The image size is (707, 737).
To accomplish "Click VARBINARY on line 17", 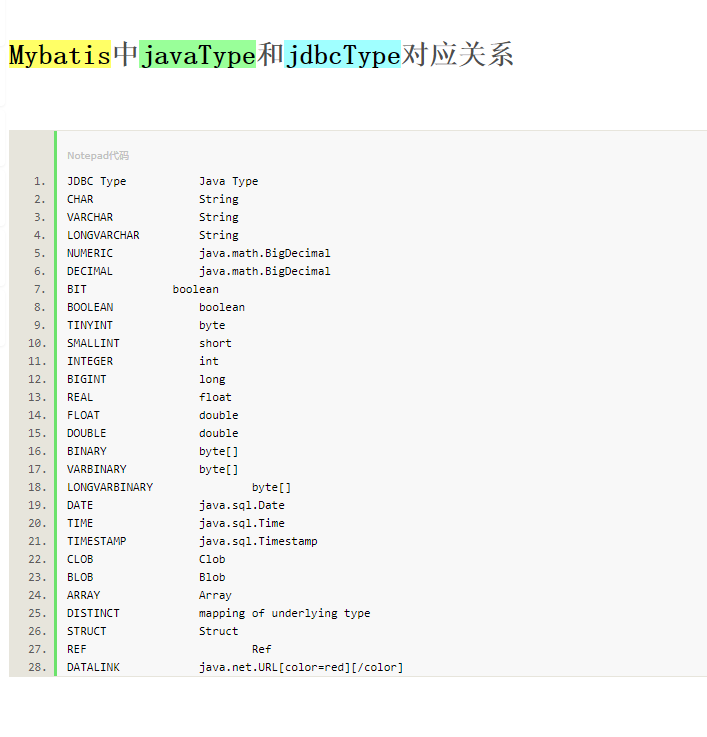I will point(96,469).
